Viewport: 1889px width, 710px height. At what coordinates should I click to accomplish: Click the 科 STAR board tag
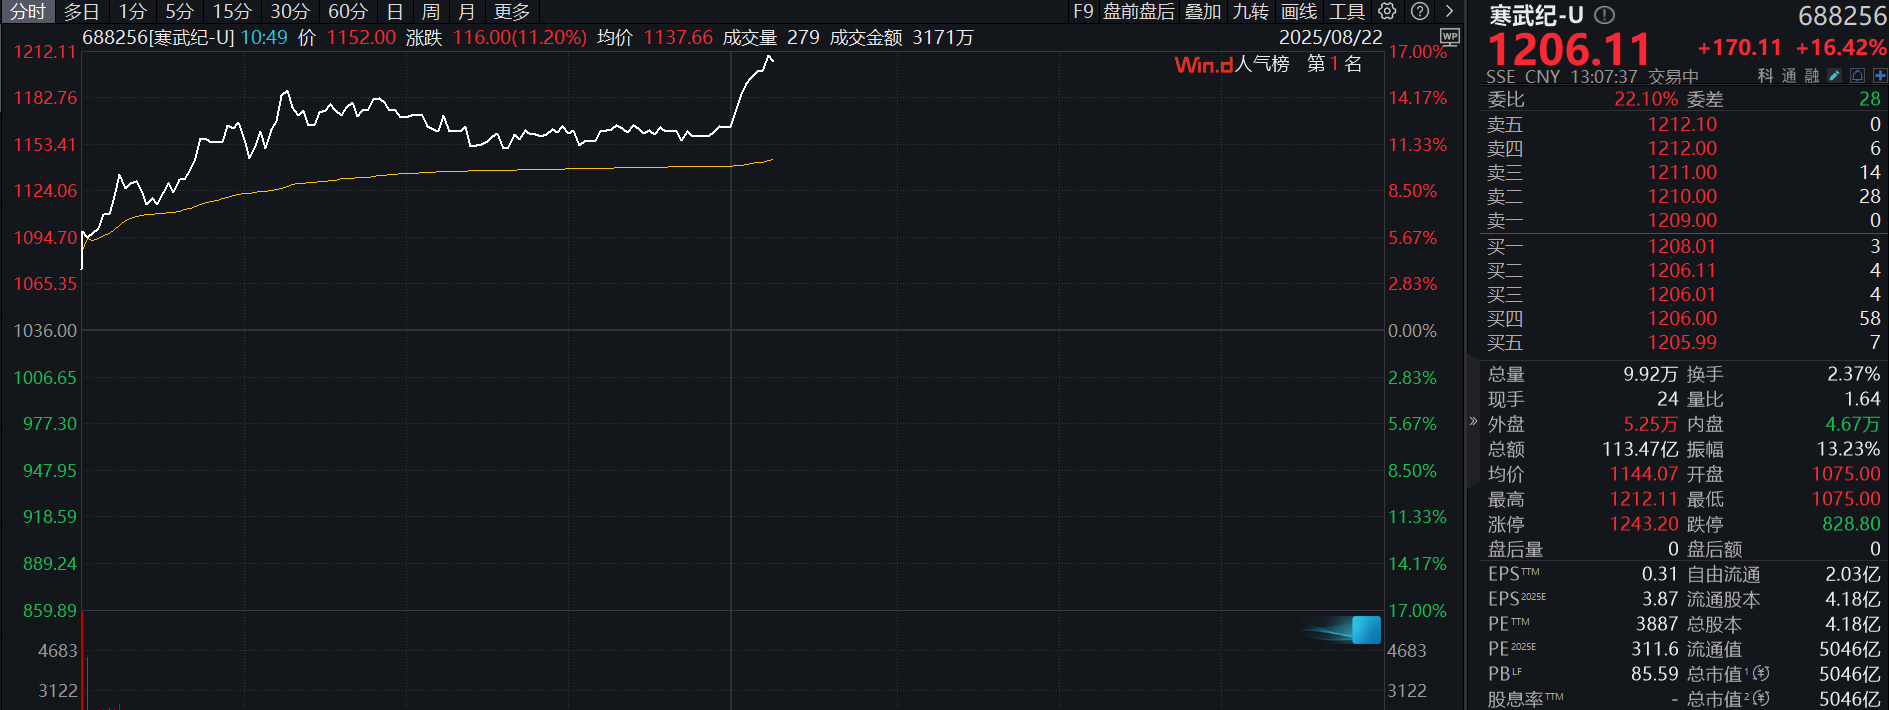pyautogui.click(x=1765, y=76)
